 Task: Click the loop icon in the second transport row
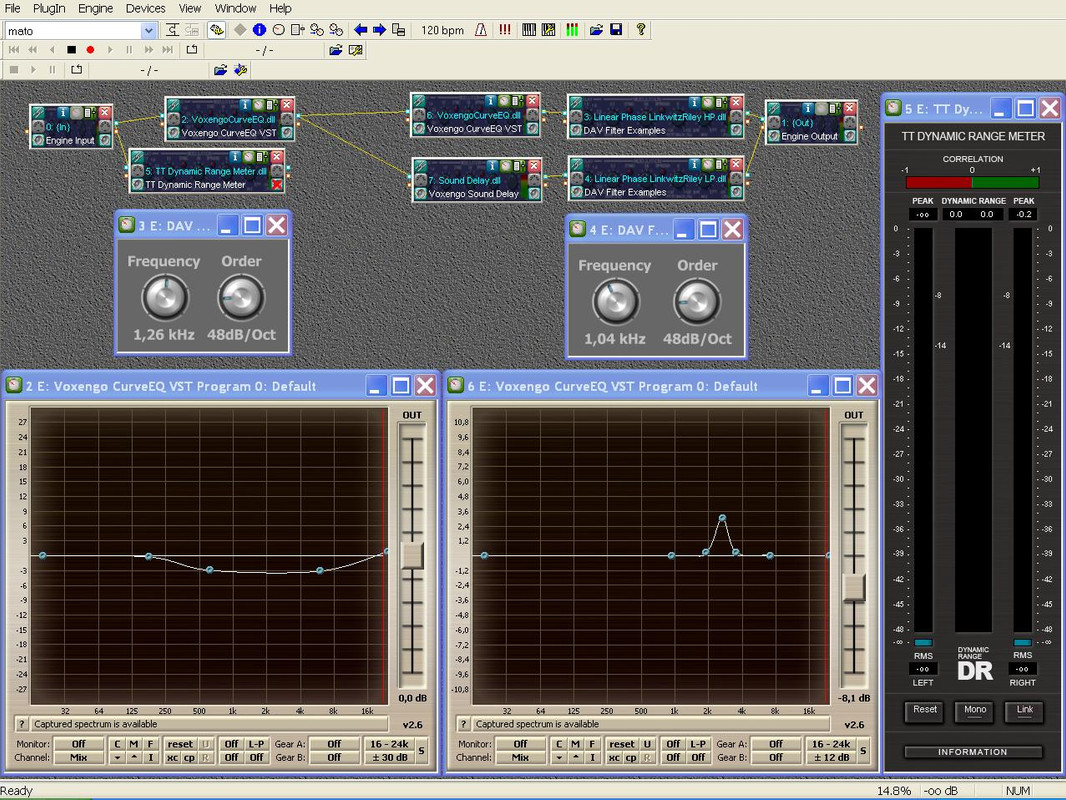click(77, 69)
